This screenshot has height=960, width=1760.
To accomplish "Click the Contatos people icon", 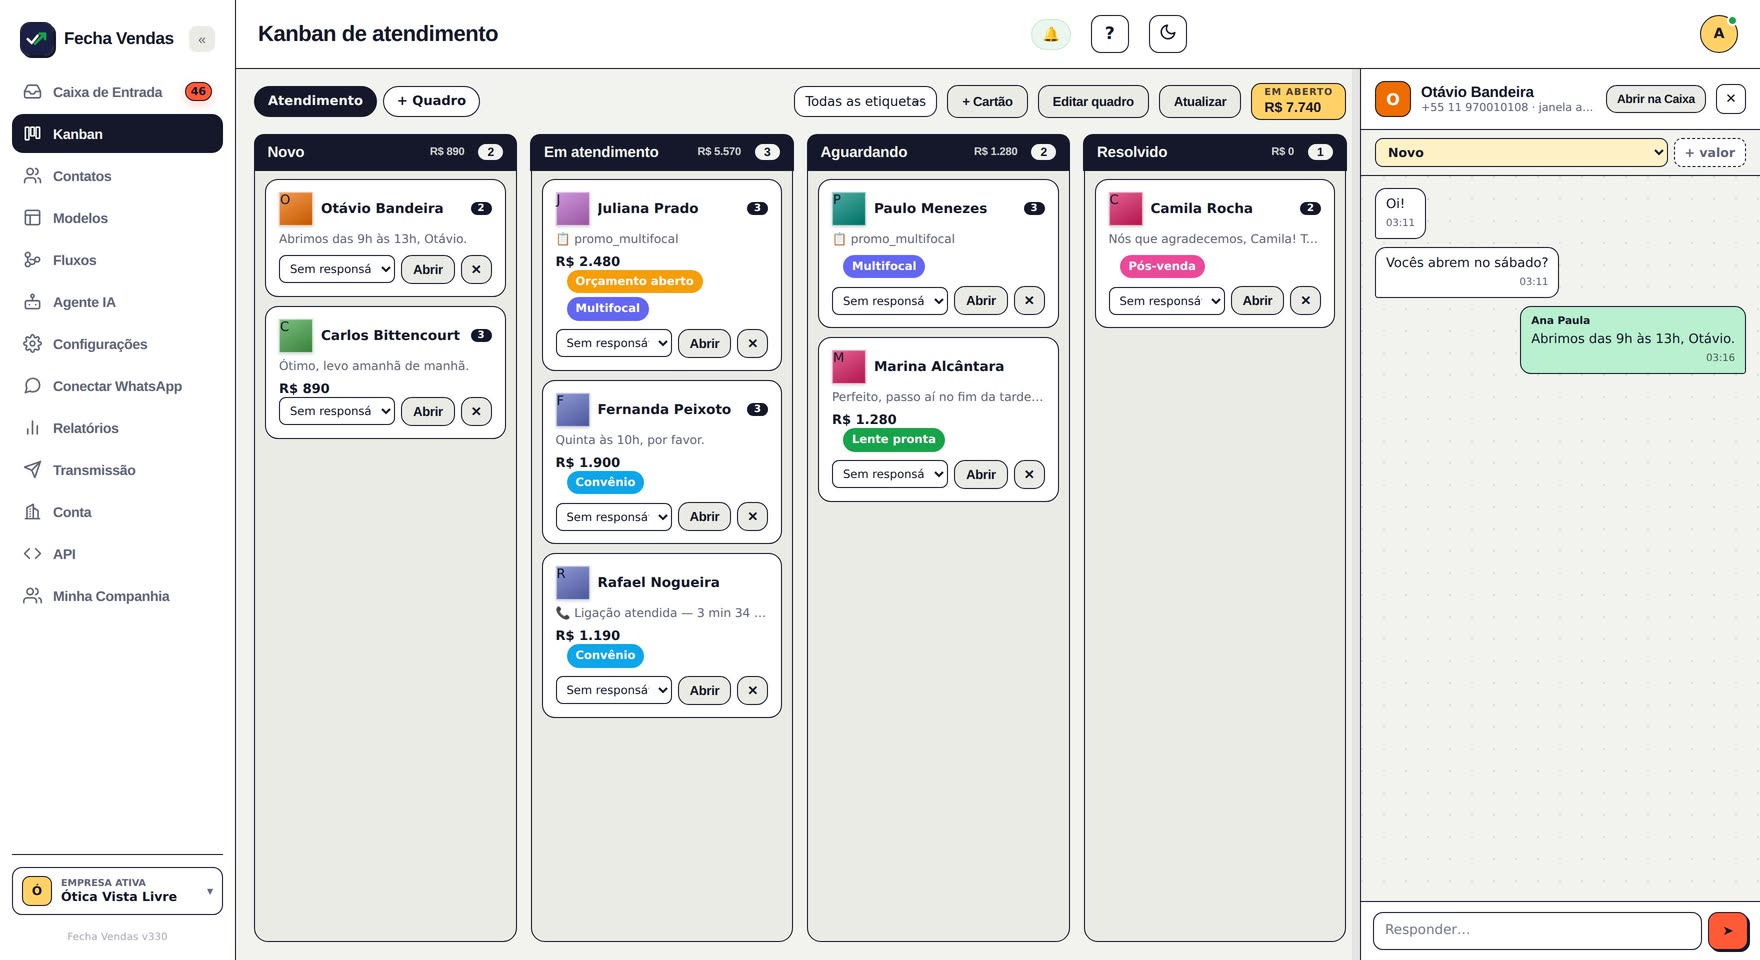I will point(33,176).
